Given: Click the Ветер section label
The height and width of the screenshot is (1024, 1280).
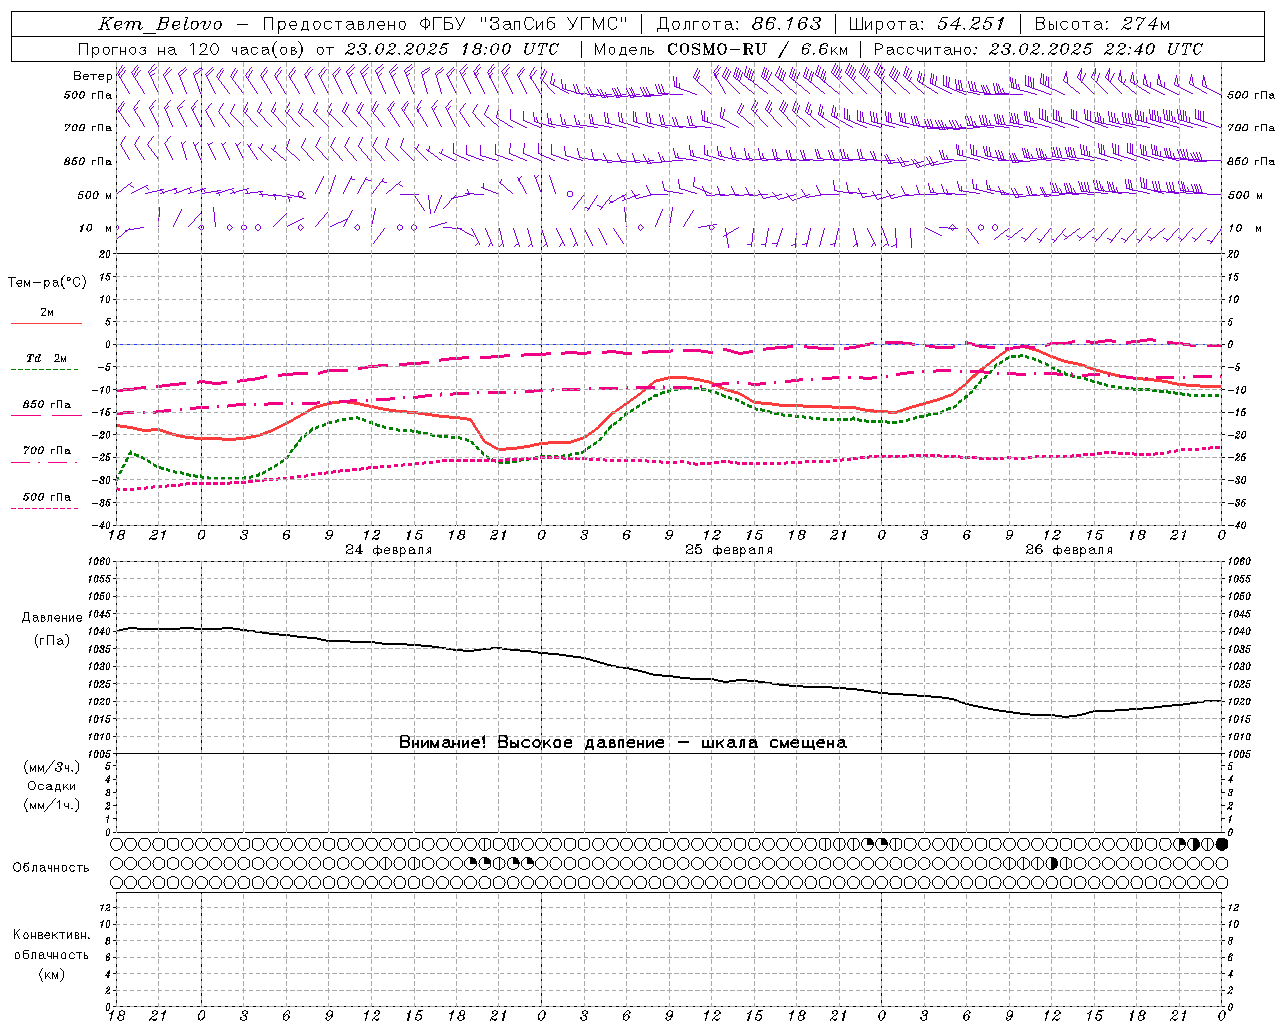Looking at the screenshot, I should [x=92, y=76].
